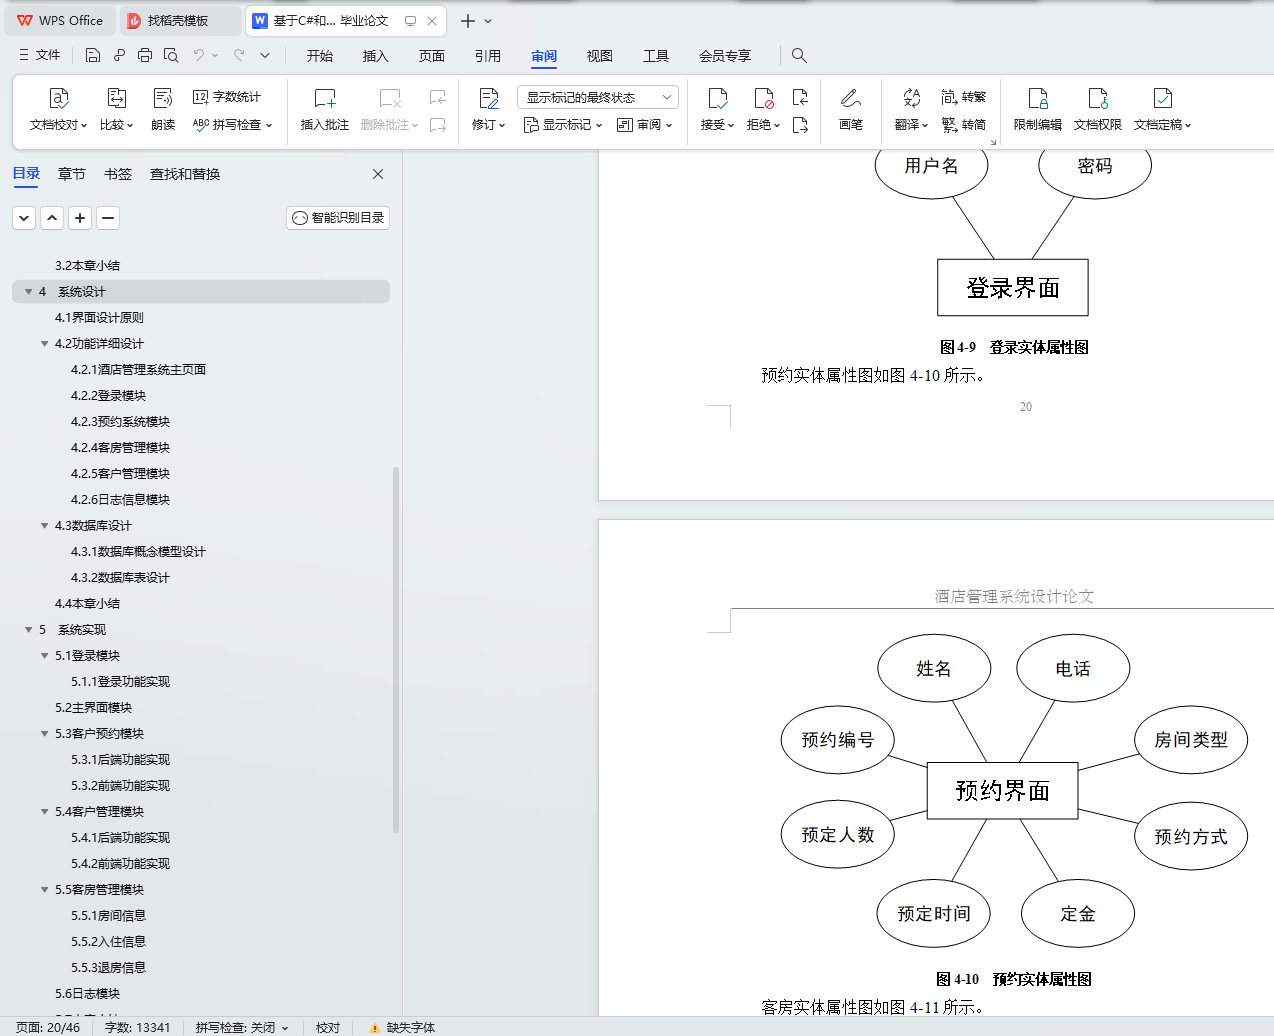Screen dimensions: 1274x1036
Task: Collapse the 5.4客户管理模块 tree node
Action: pos(44,812)
